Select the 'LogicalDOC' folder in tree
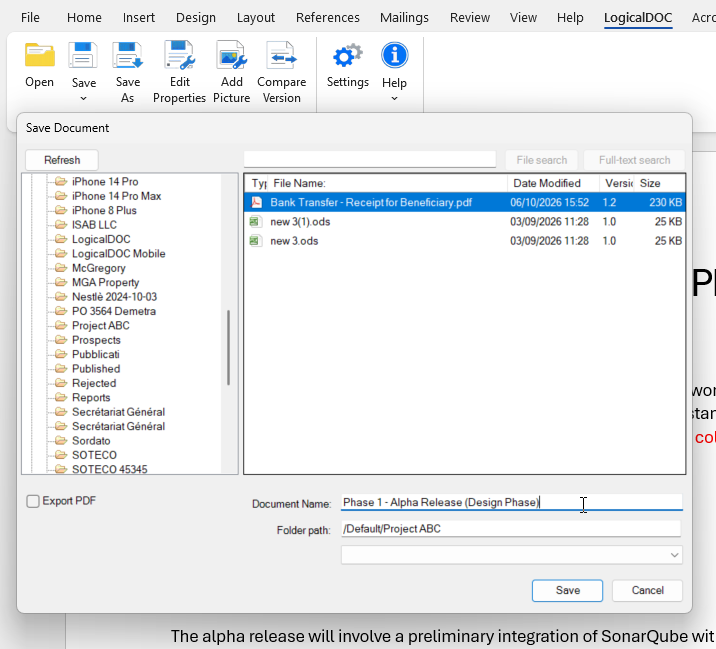The height and width of the screenshot is (649, 716). point(101,239)
